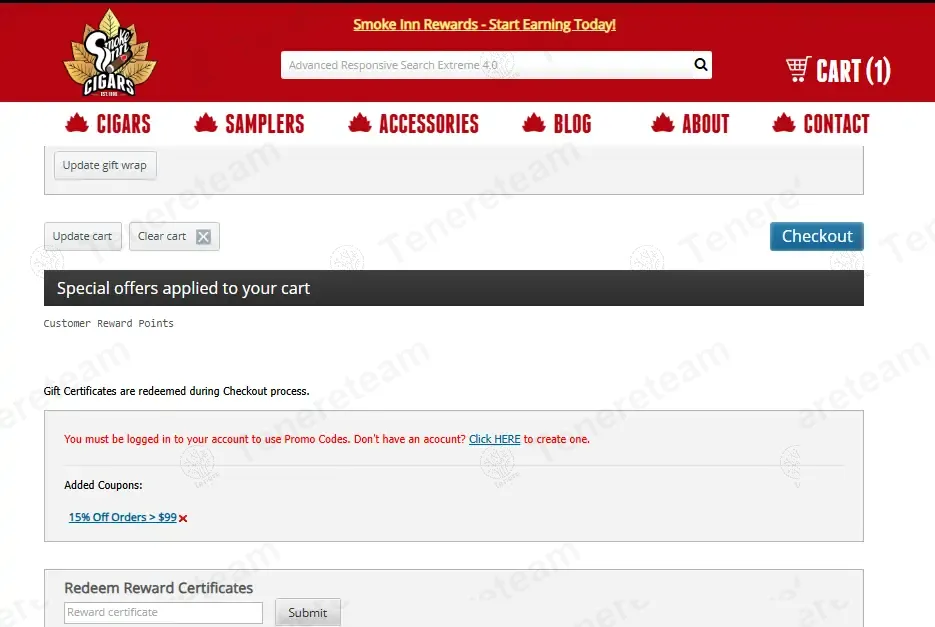The width and height of the screenshot is (935, 627).
Task: Click the leaf icon beside Cigars
Action: pos(77,123)
